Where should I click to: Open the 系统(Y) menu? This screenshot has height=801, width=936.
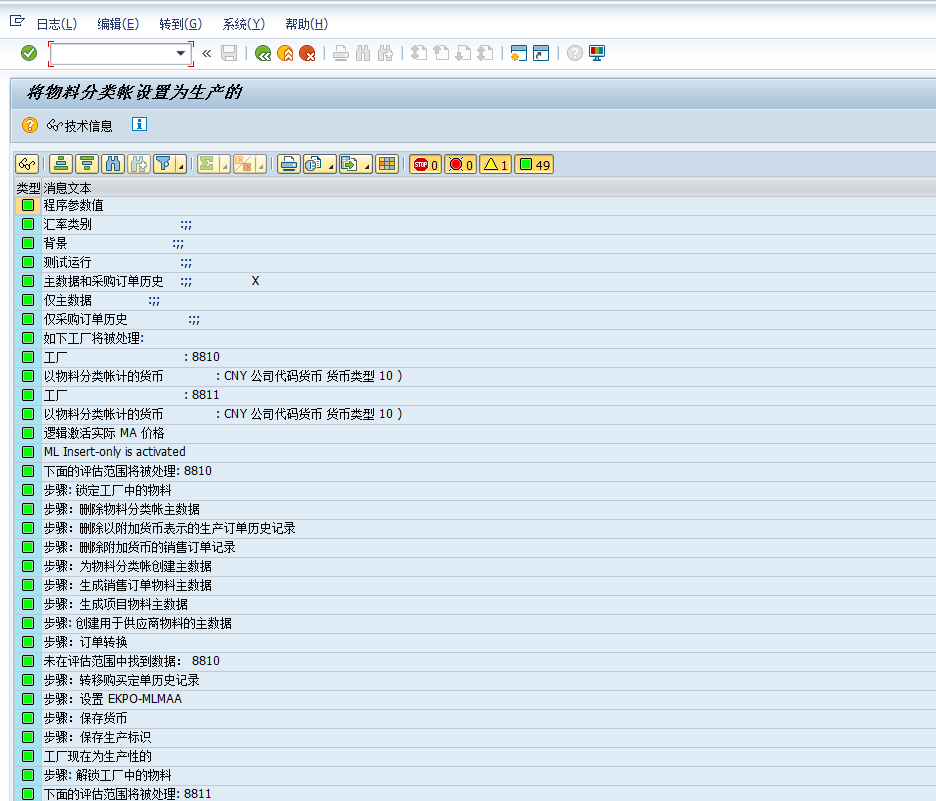[243, 23]
